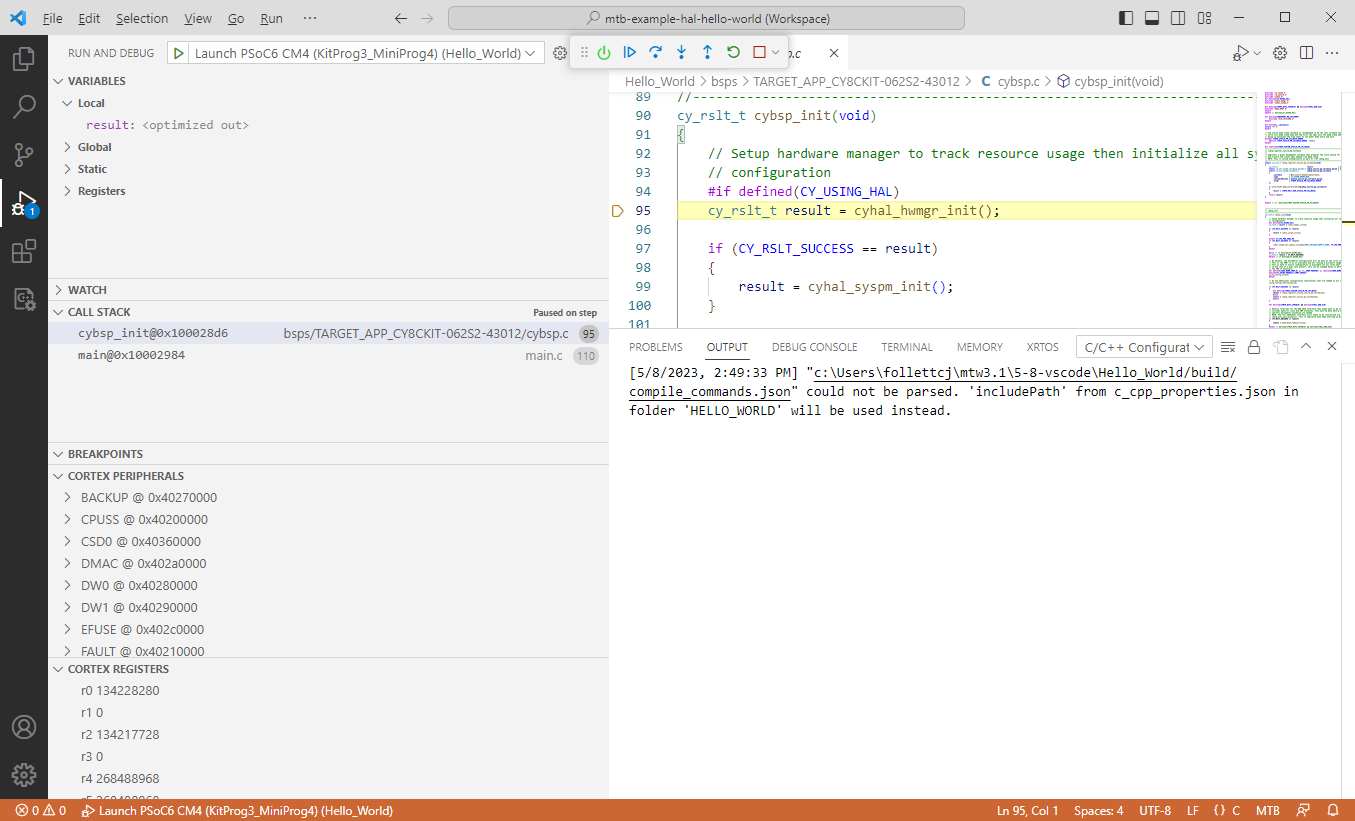
Task: Click Step Out in the debug toolbar
Action: click(707, 53)
